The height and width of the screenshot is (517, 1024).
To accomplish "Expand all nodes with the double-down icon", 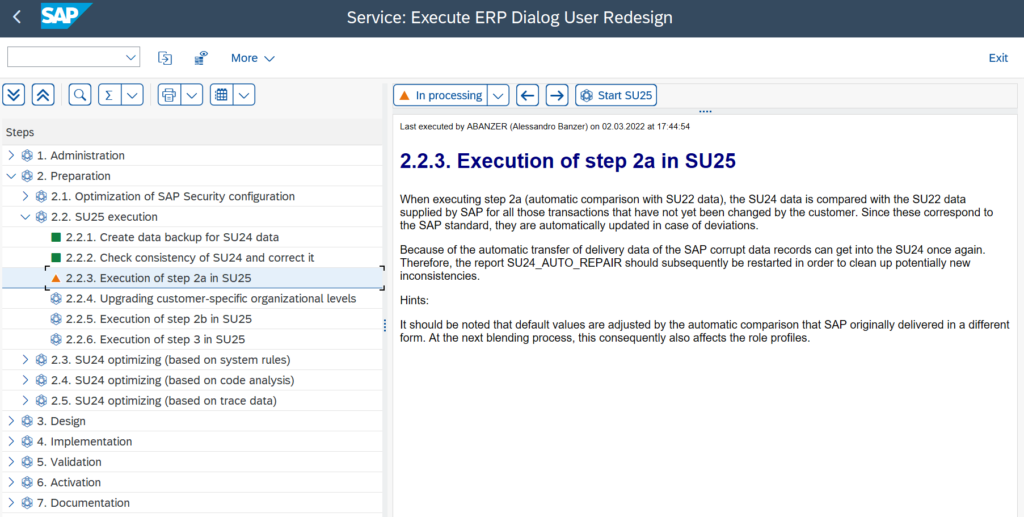I will click(14, 95).
